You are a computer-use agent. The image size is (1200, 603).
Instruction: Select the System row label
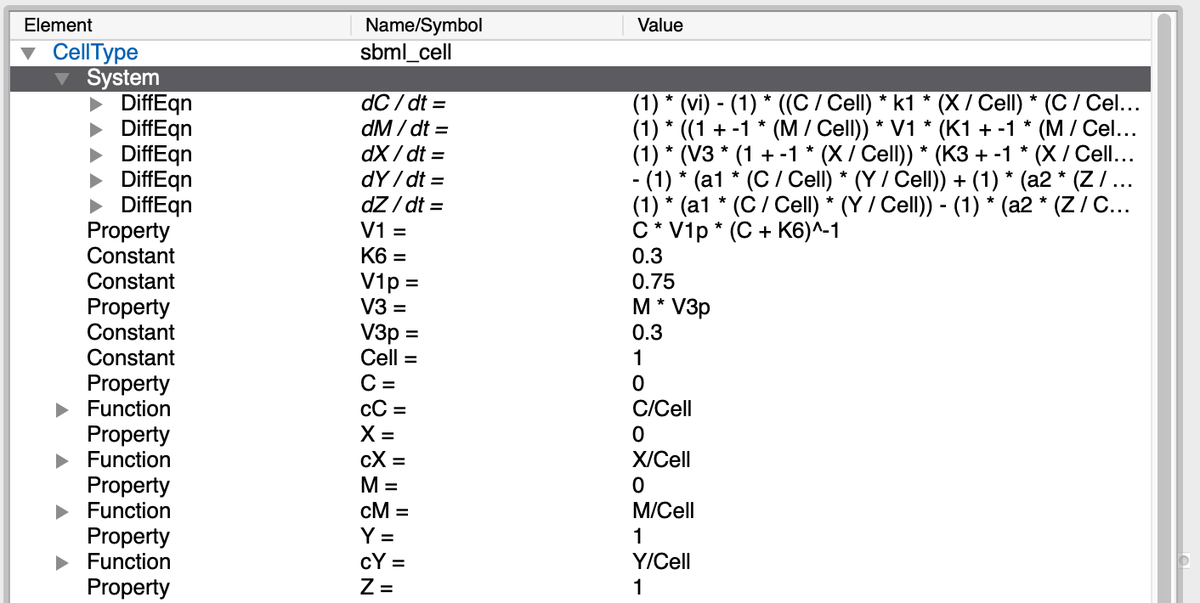[x=123, y=78]
